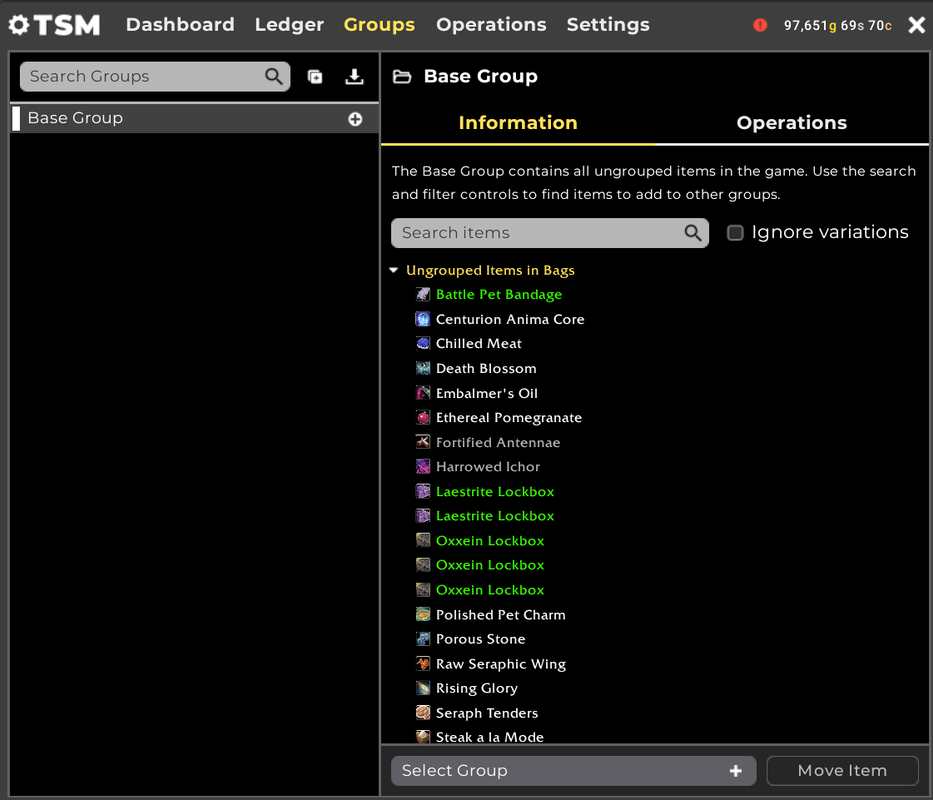This screenshot has width=933, height=800.
Task: Click Ethereal Pomegranate item icon
Action: click(x=423, y=418)
